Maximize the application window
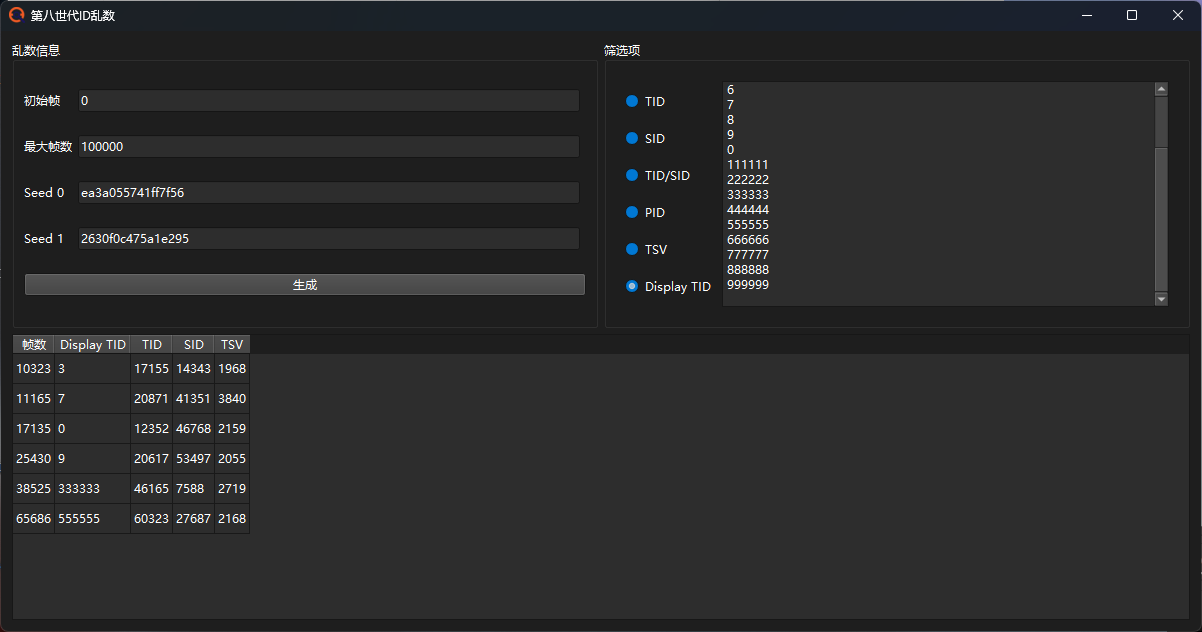The width and height of the screenshot is (1202, 632). click(1131, 15)
